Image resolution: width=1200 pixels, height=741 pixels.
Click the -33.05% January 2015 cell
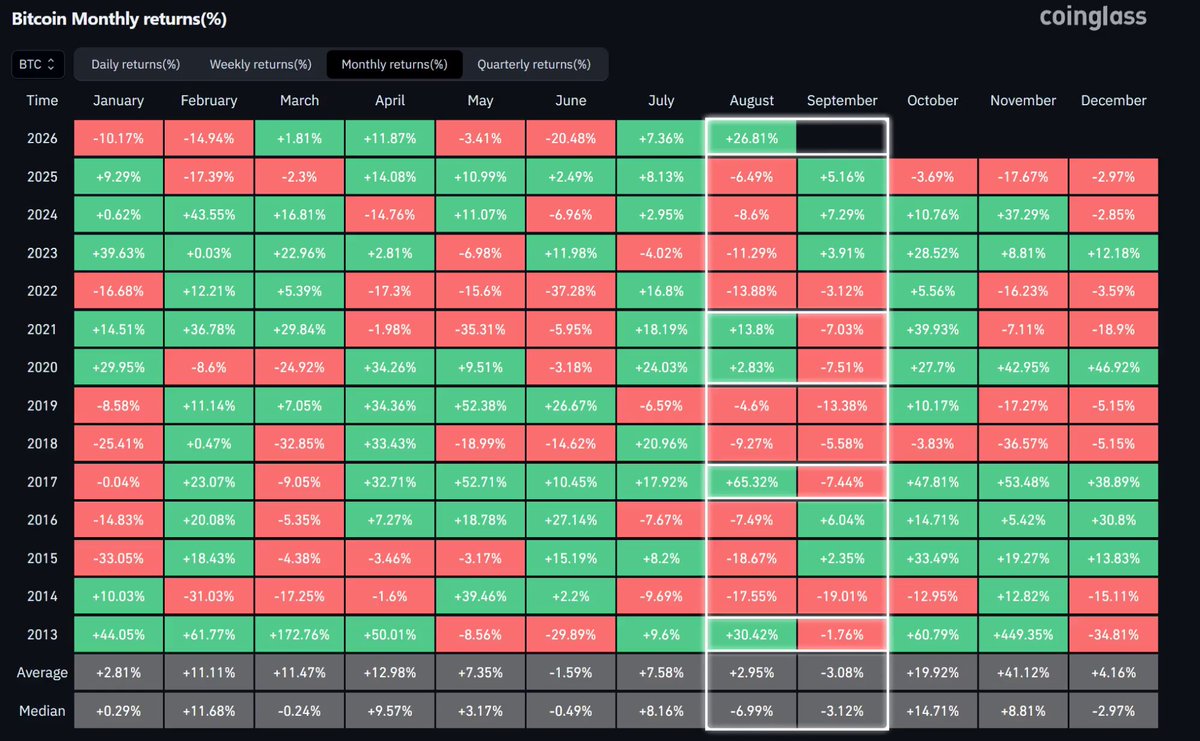point(118,558)
